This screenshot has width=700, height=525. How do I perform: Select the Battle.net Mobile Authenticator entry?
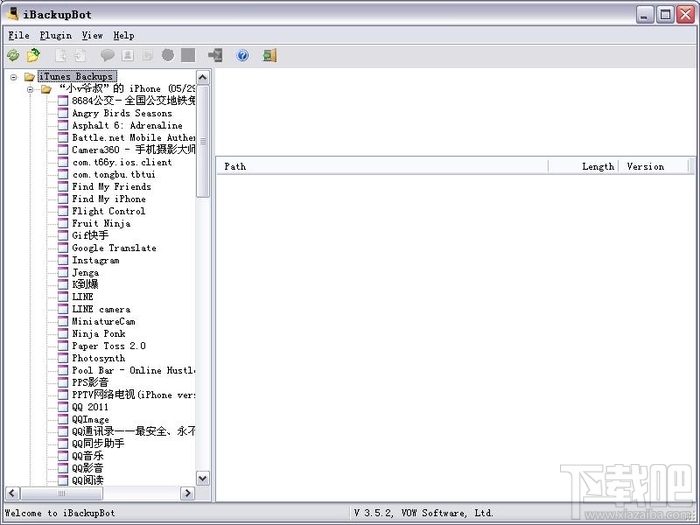tap(133, 138)
